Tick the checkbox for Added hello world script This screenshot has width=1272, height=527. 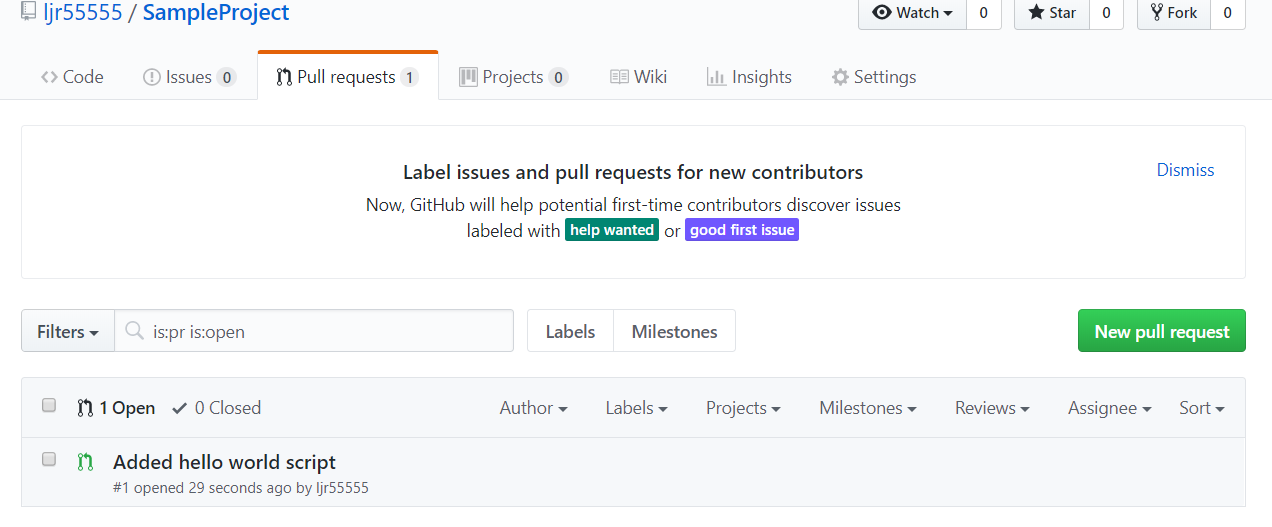tap(49, 459)
